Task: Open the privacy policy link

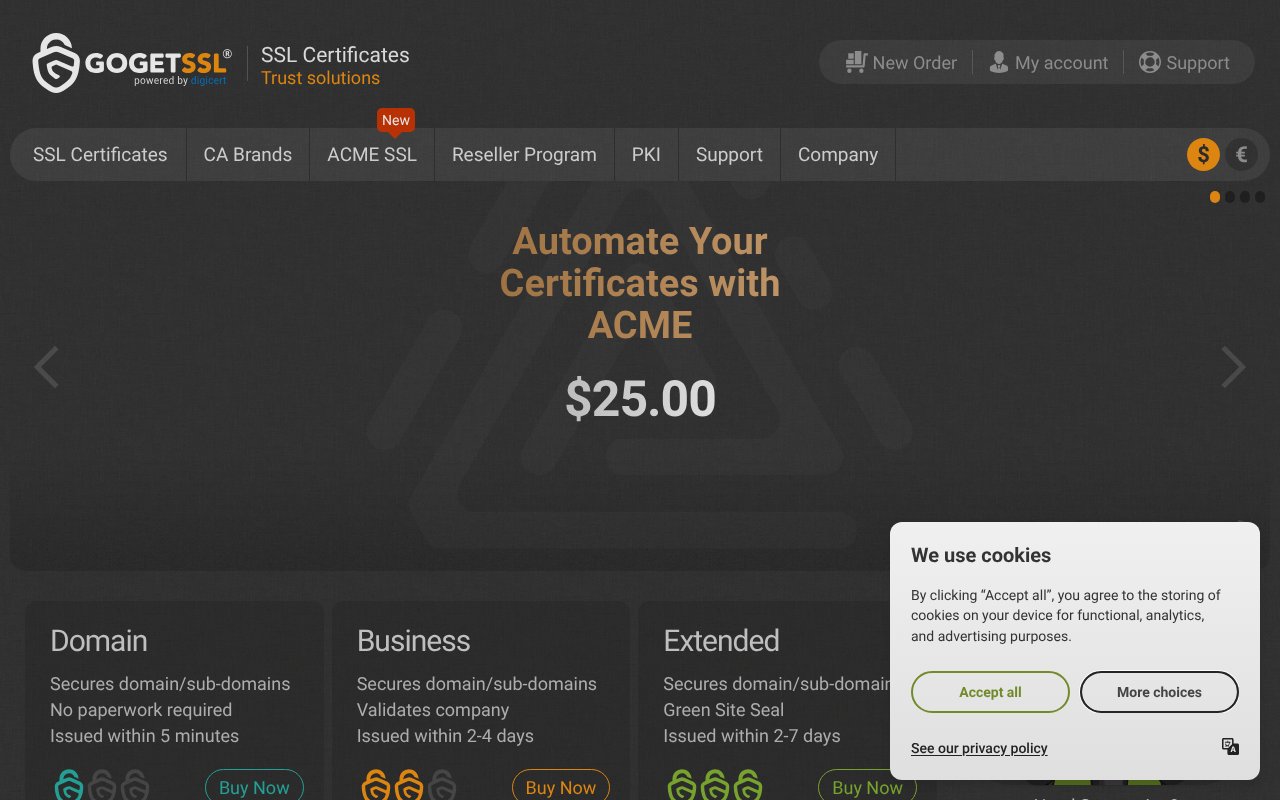Action: (x=979, y=748)
